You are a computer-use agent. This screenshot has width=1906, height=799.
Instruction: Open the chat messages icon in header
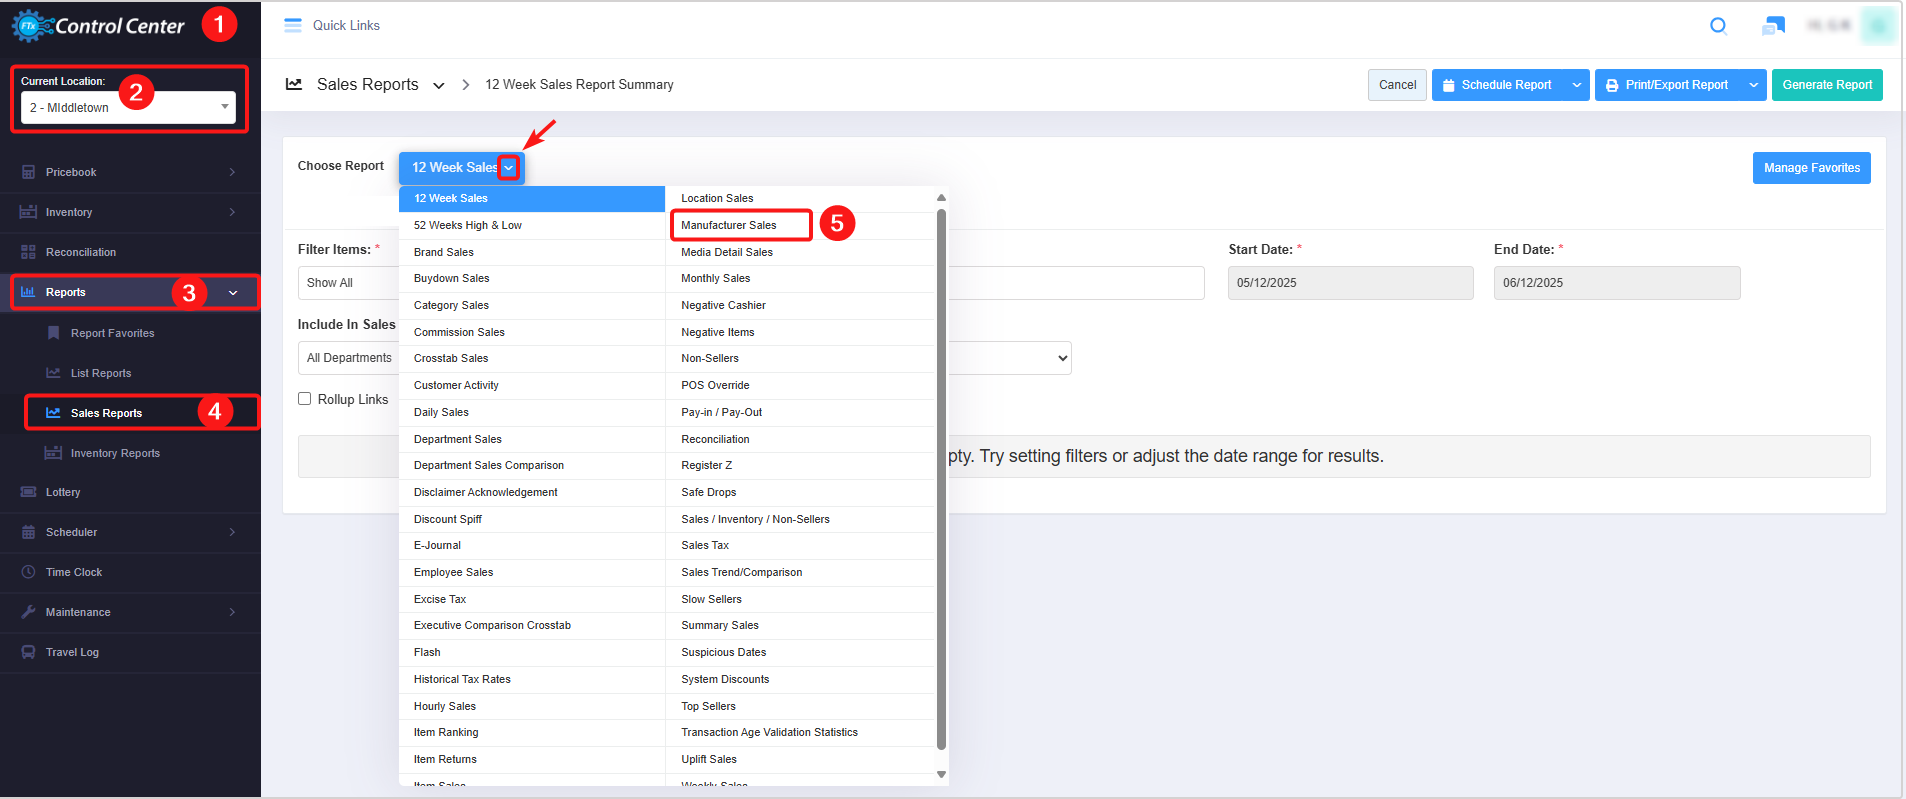pyautogui.click(x=1773, y=26)
